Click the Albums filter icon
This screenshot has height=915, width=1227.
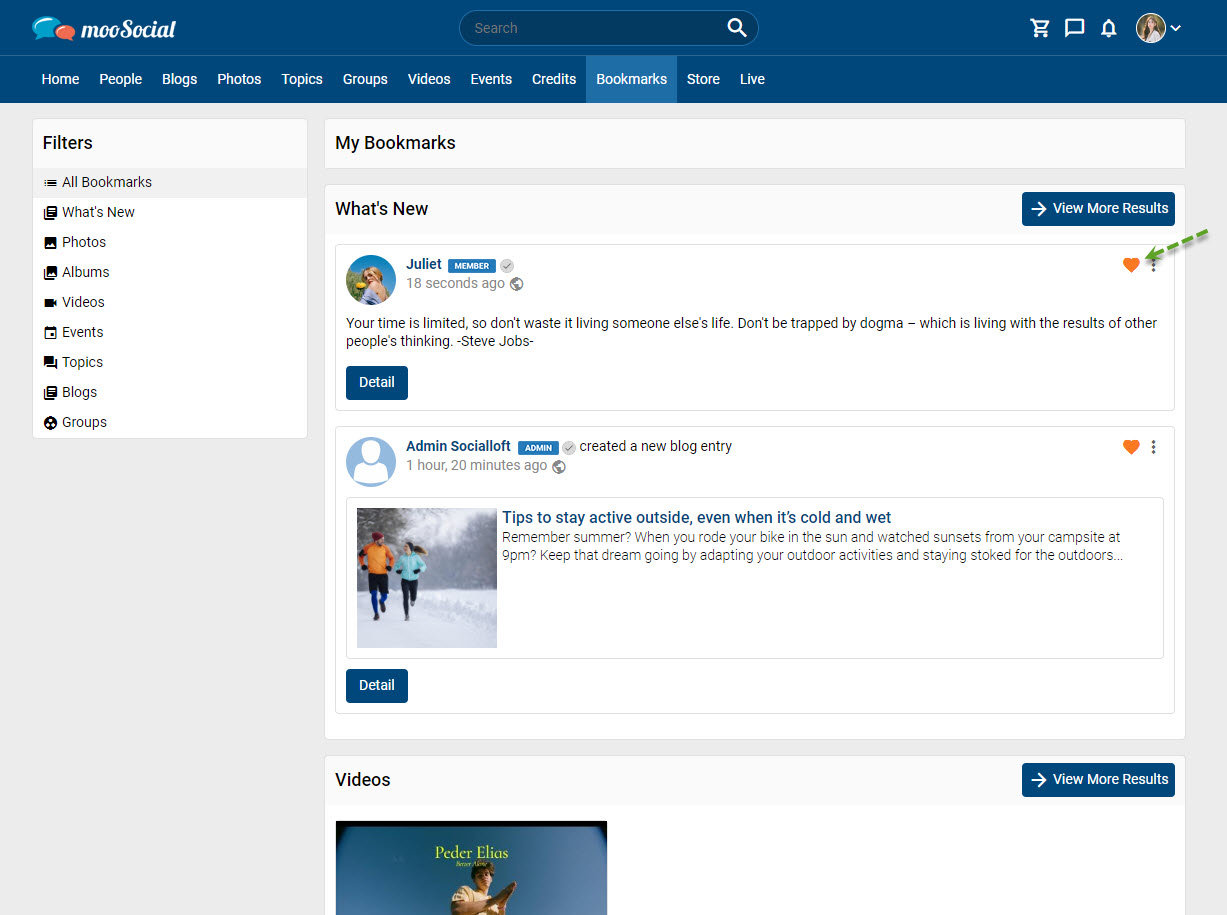(50, 273)
